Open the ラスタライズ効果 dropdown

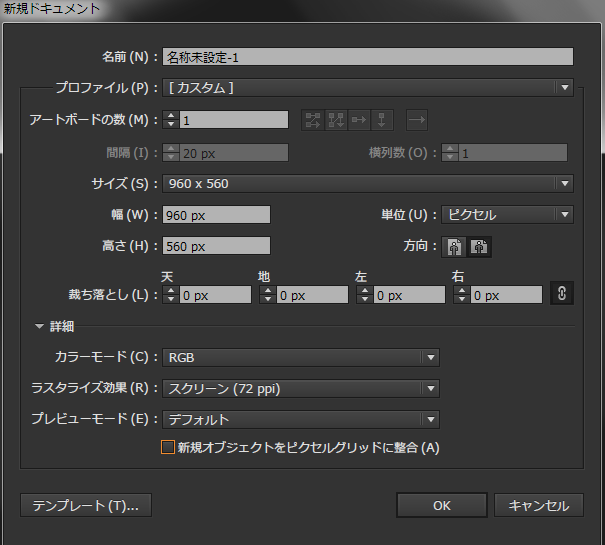[301, 389]
